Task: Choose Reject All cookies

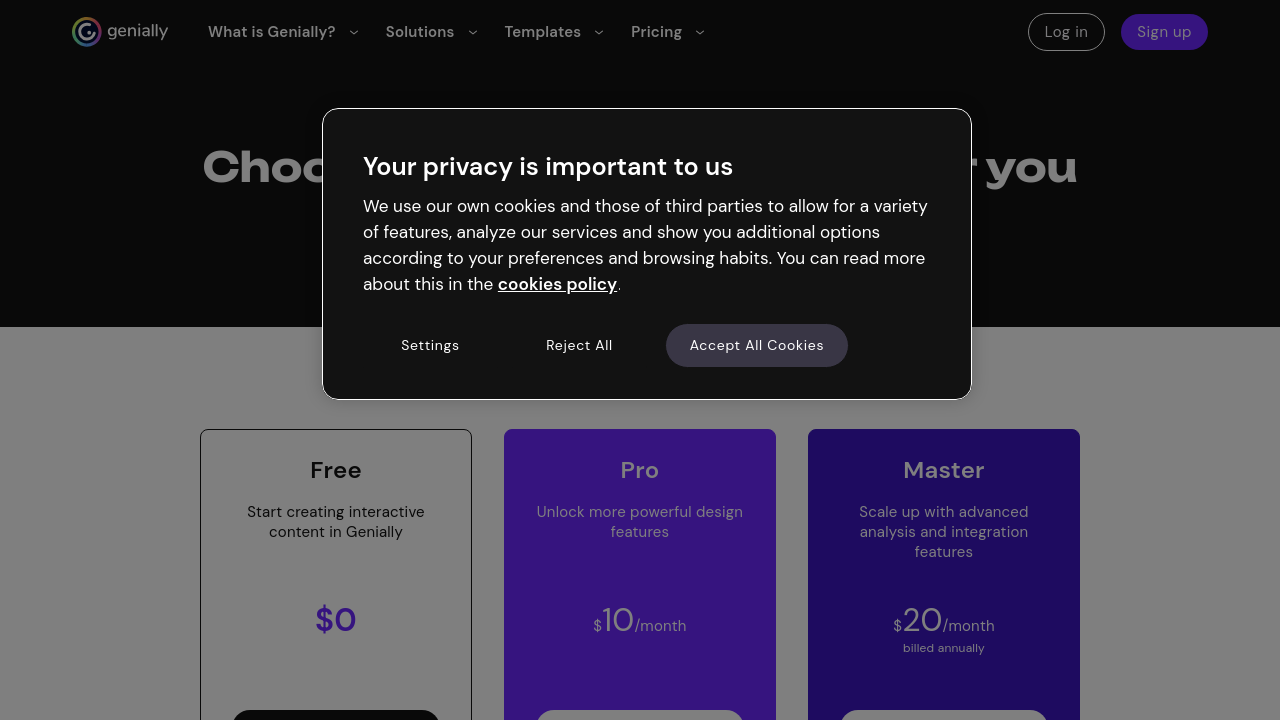Action: [579, 345]
